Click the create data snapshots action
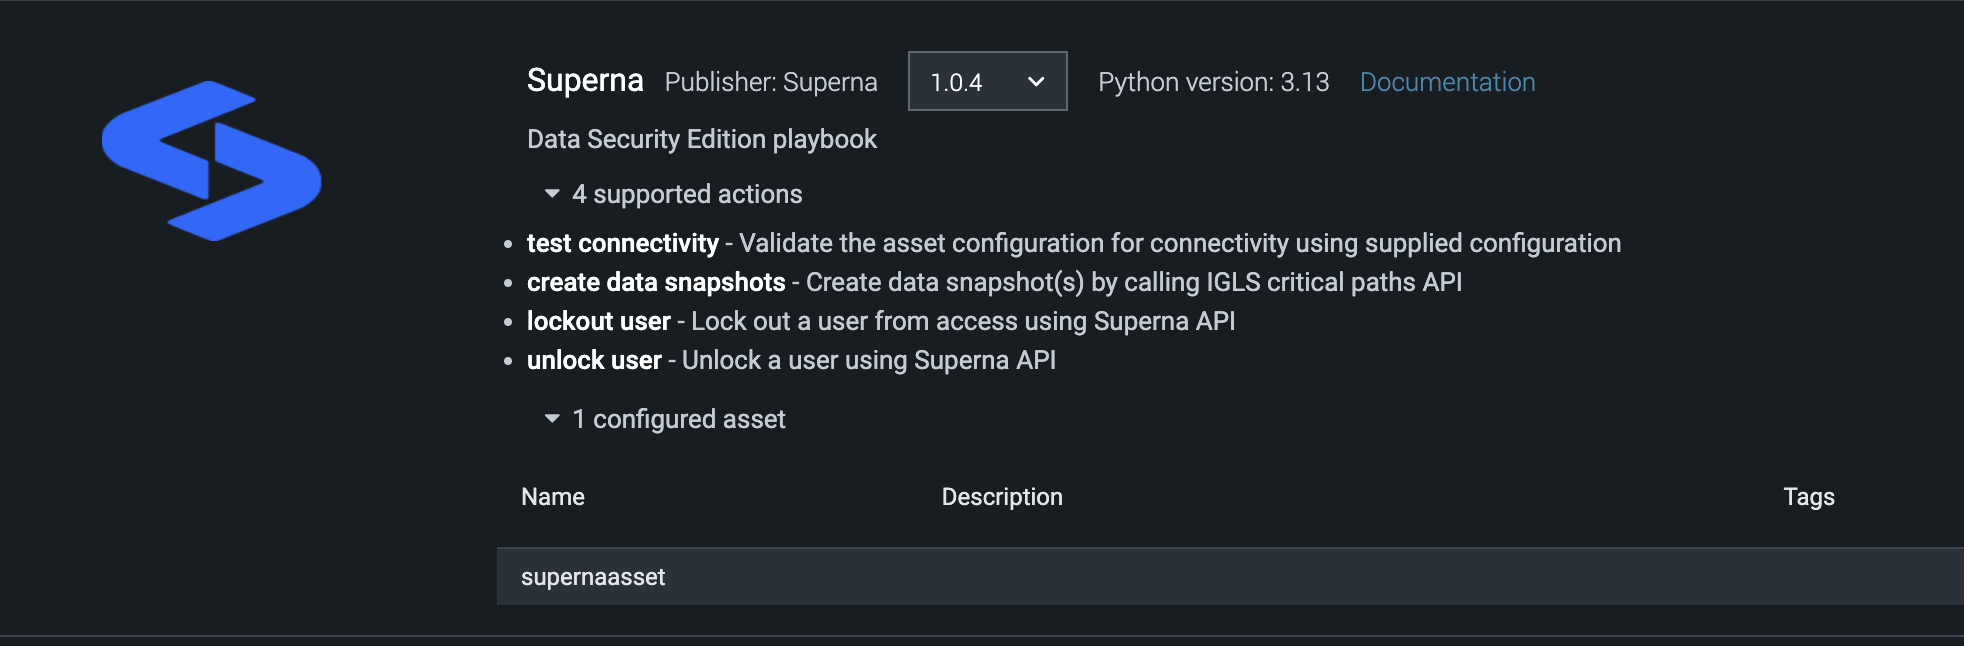Viewport: 1964px width, 646px height. click(x=655, y=282)
